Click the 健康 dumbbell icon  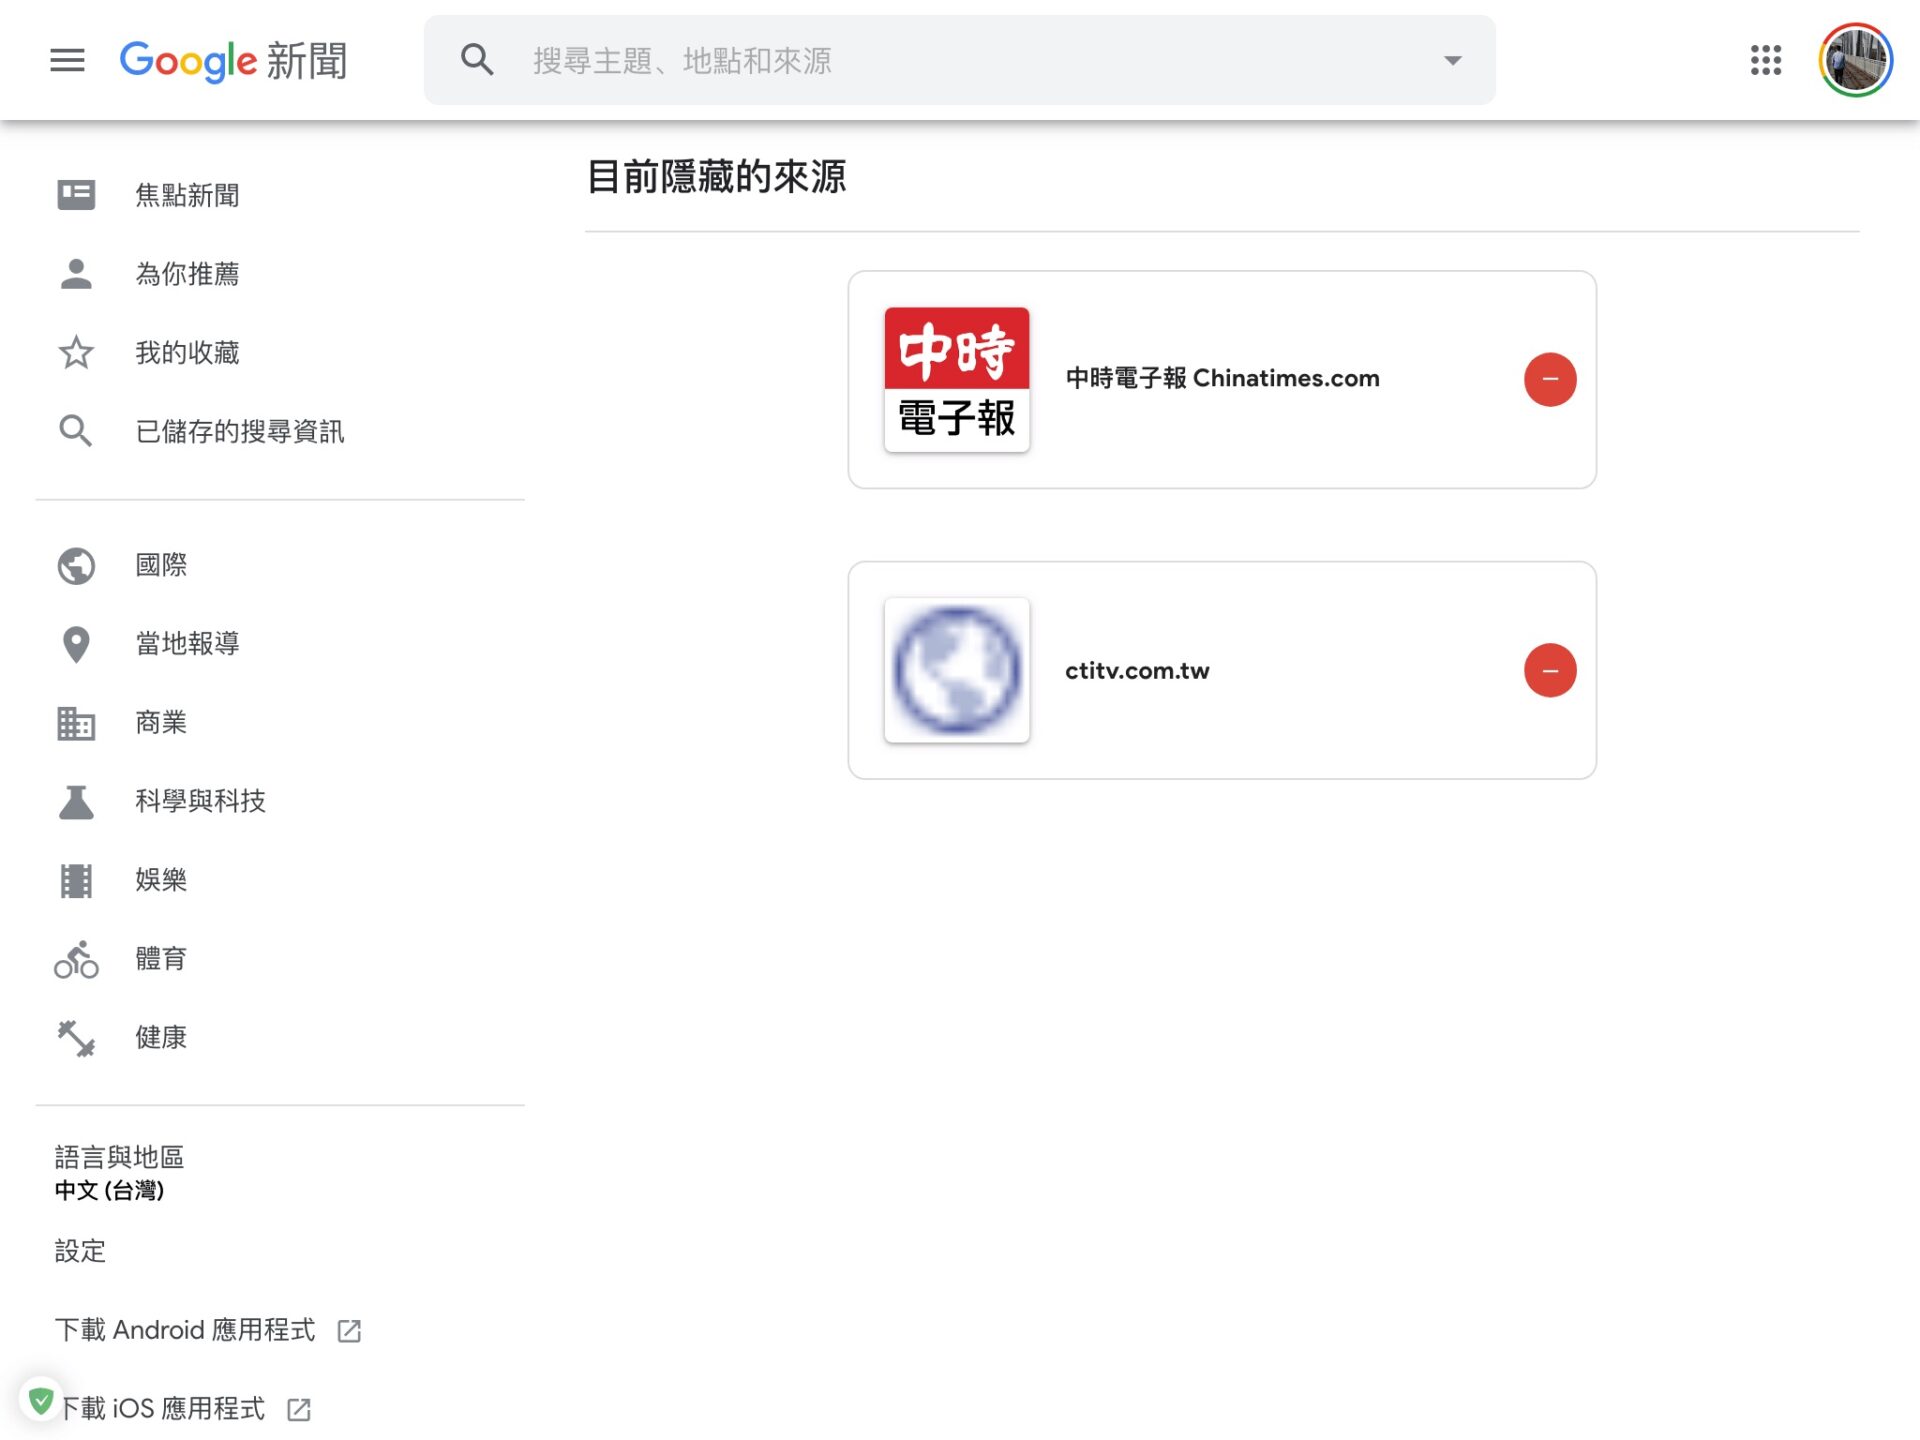point(76,1038)
